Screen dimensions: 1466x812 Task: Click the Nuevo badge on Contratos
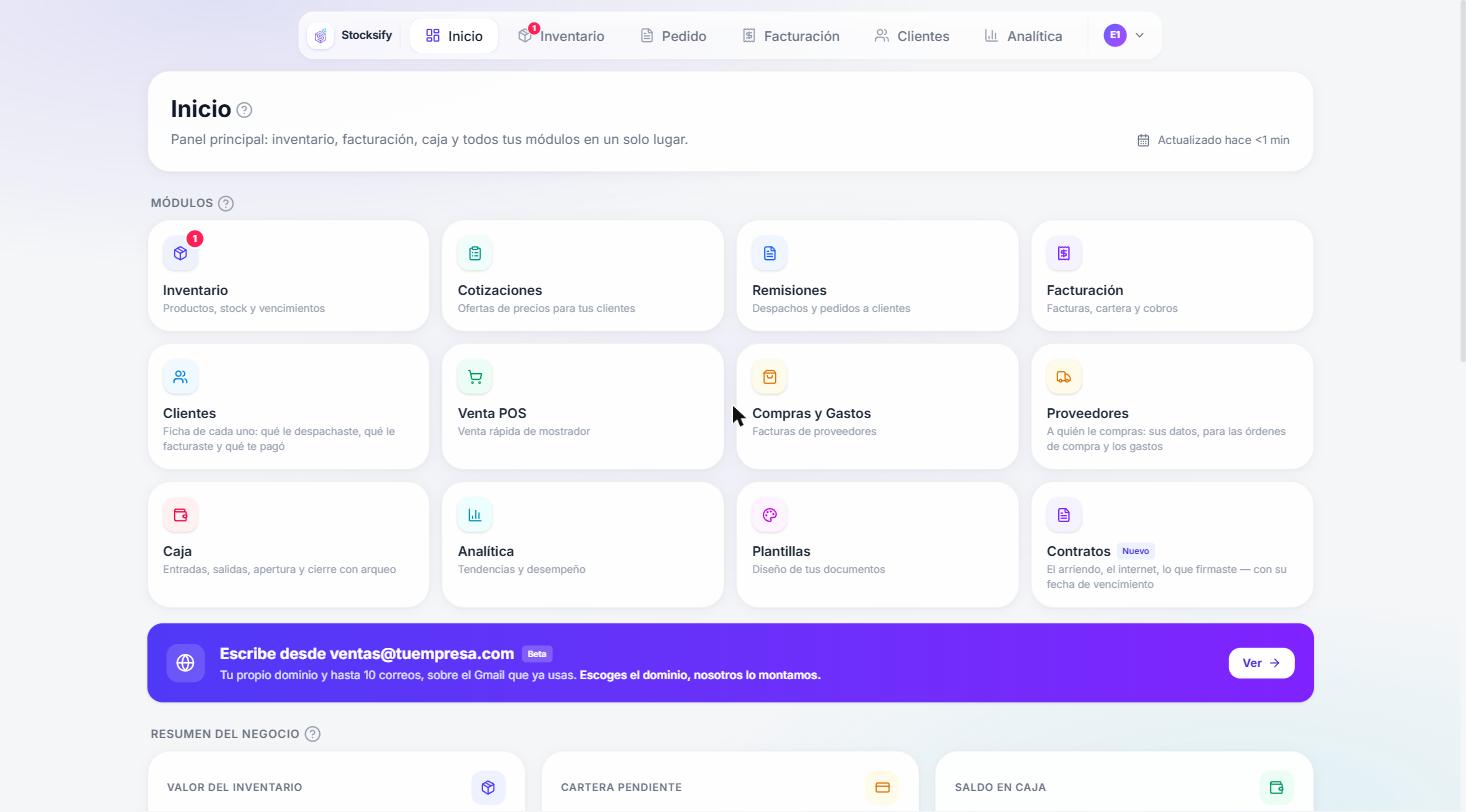click(x=1135, y=551)
